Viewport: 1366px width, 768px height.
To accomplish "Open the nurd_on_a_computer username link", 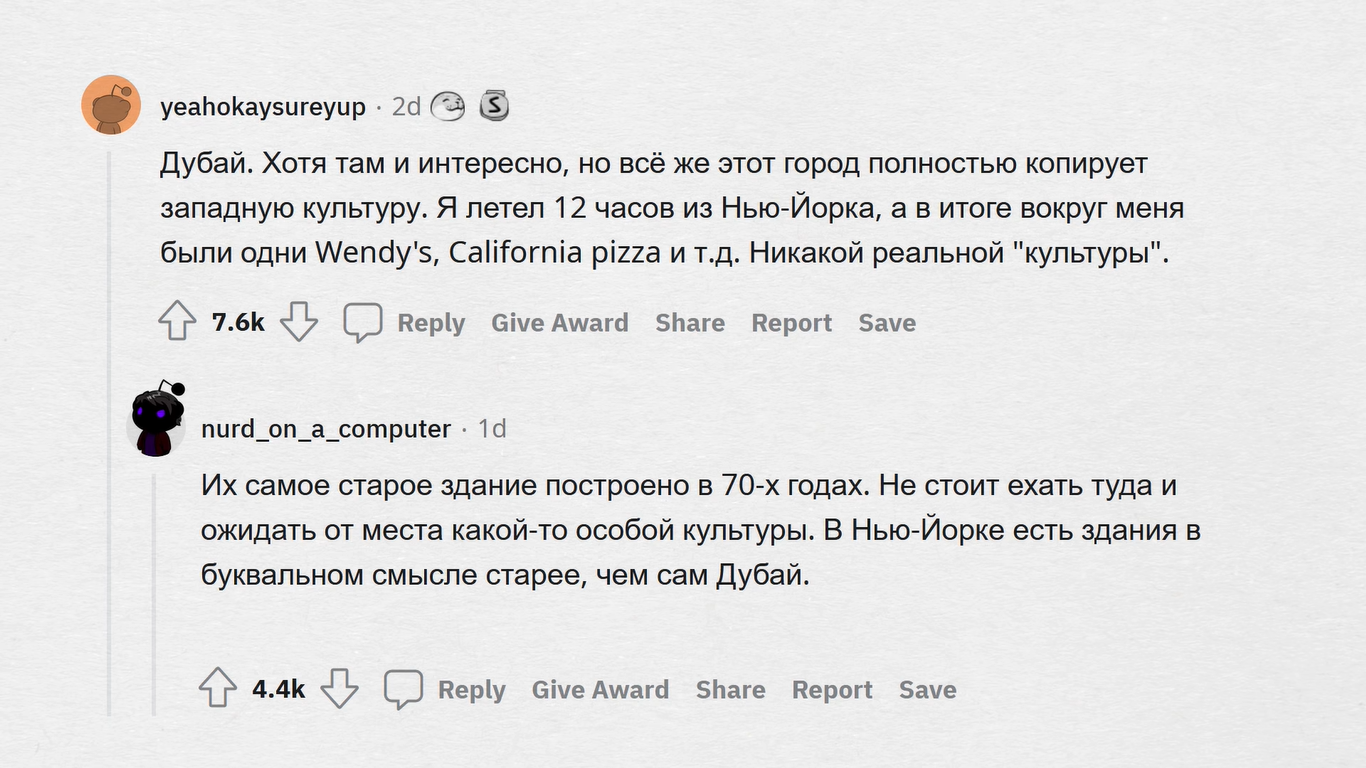I will pos(326,429).
